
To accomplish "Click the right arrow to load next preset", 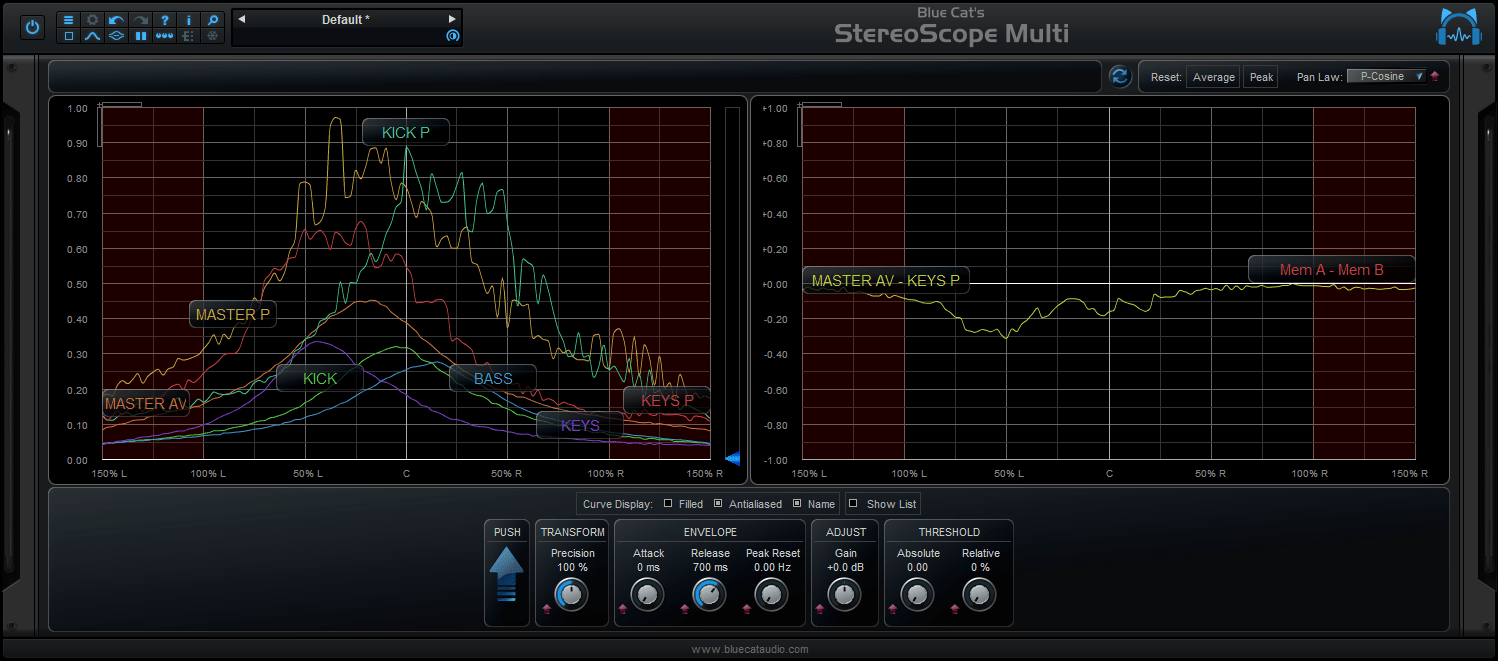I will coord(452,17).
